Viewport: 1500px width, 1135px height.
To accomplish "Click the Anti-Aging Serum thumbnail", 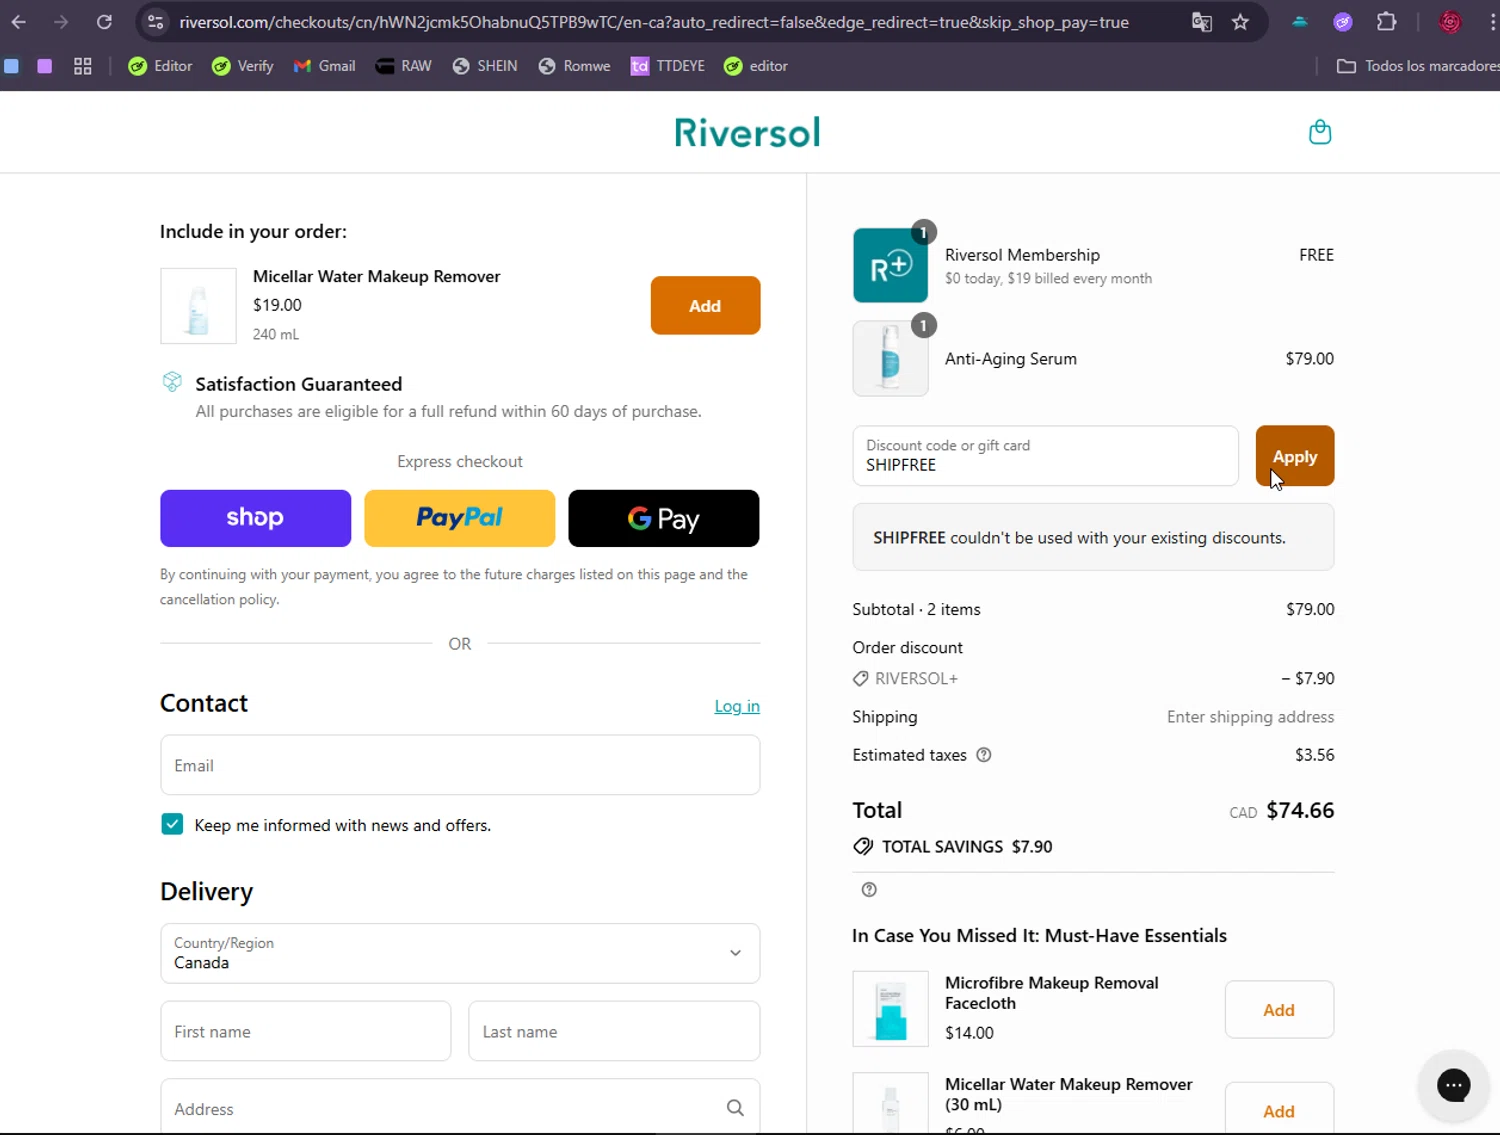I will click(890, 359).
